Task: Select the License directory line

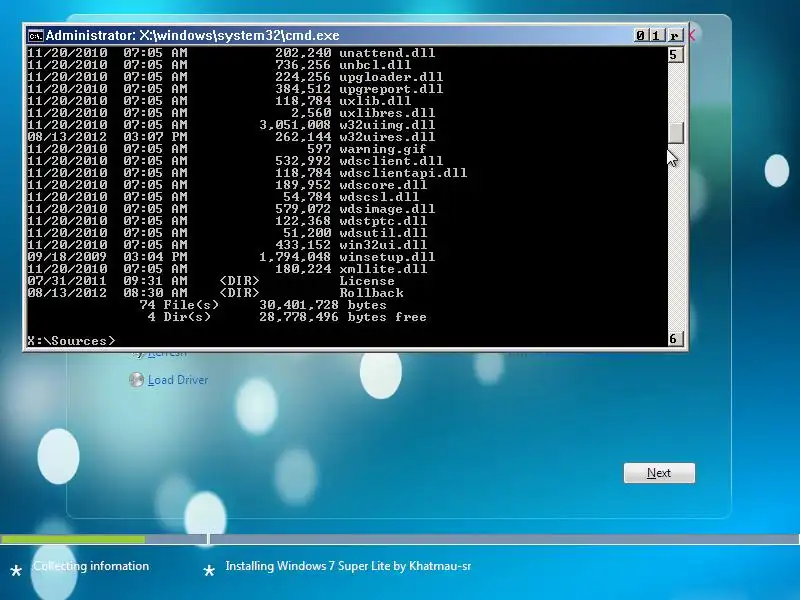Action: tap(211, 281)
